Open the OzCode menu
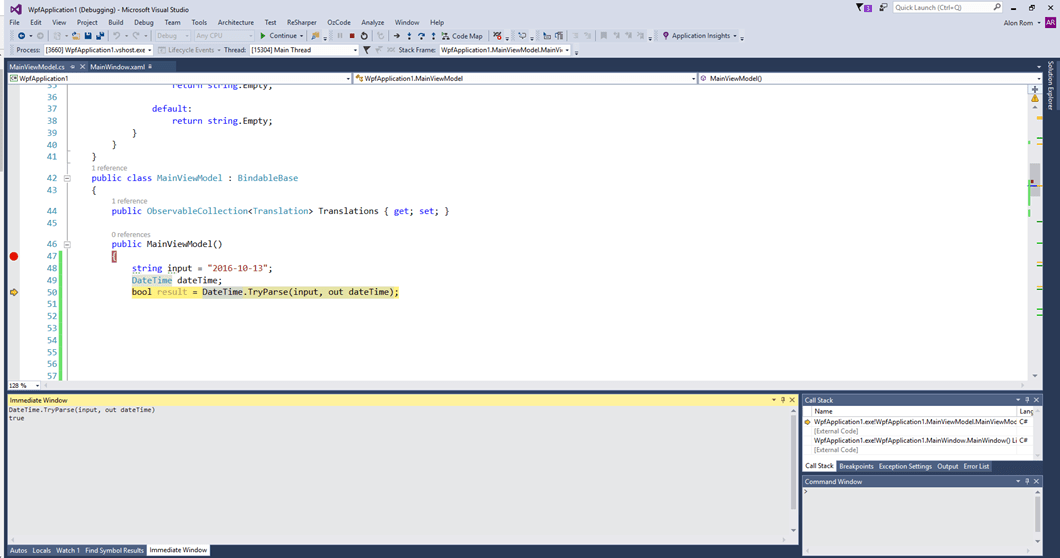This screenshot has width=1060, height=558. tap(339, 22)
